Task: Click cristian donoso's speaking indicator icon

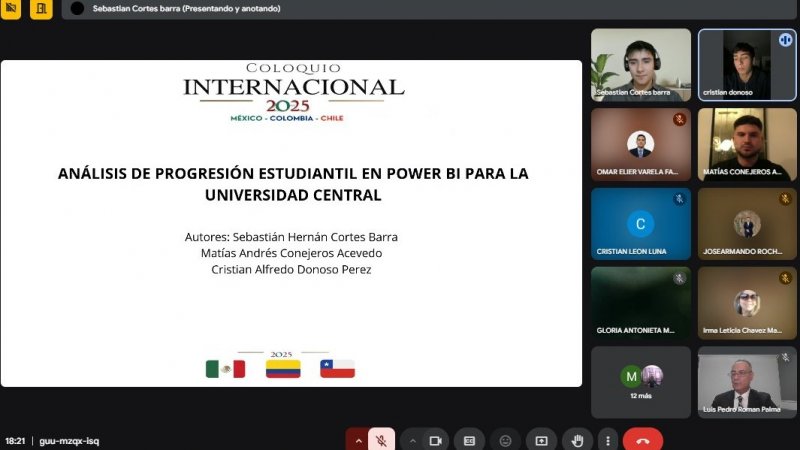Action: coord(785,40)
